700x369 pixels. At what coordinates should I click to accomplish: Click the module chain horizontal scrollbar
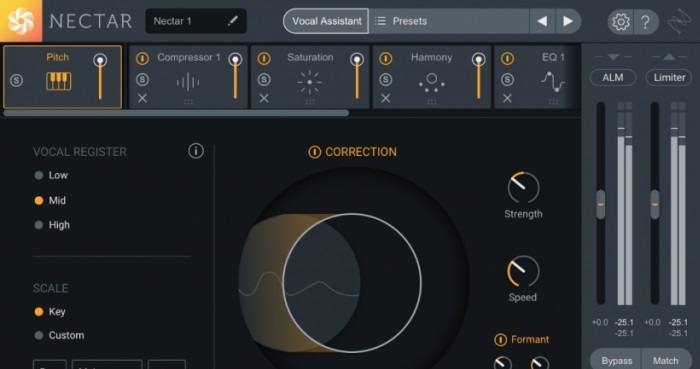[x=176, y=113]
